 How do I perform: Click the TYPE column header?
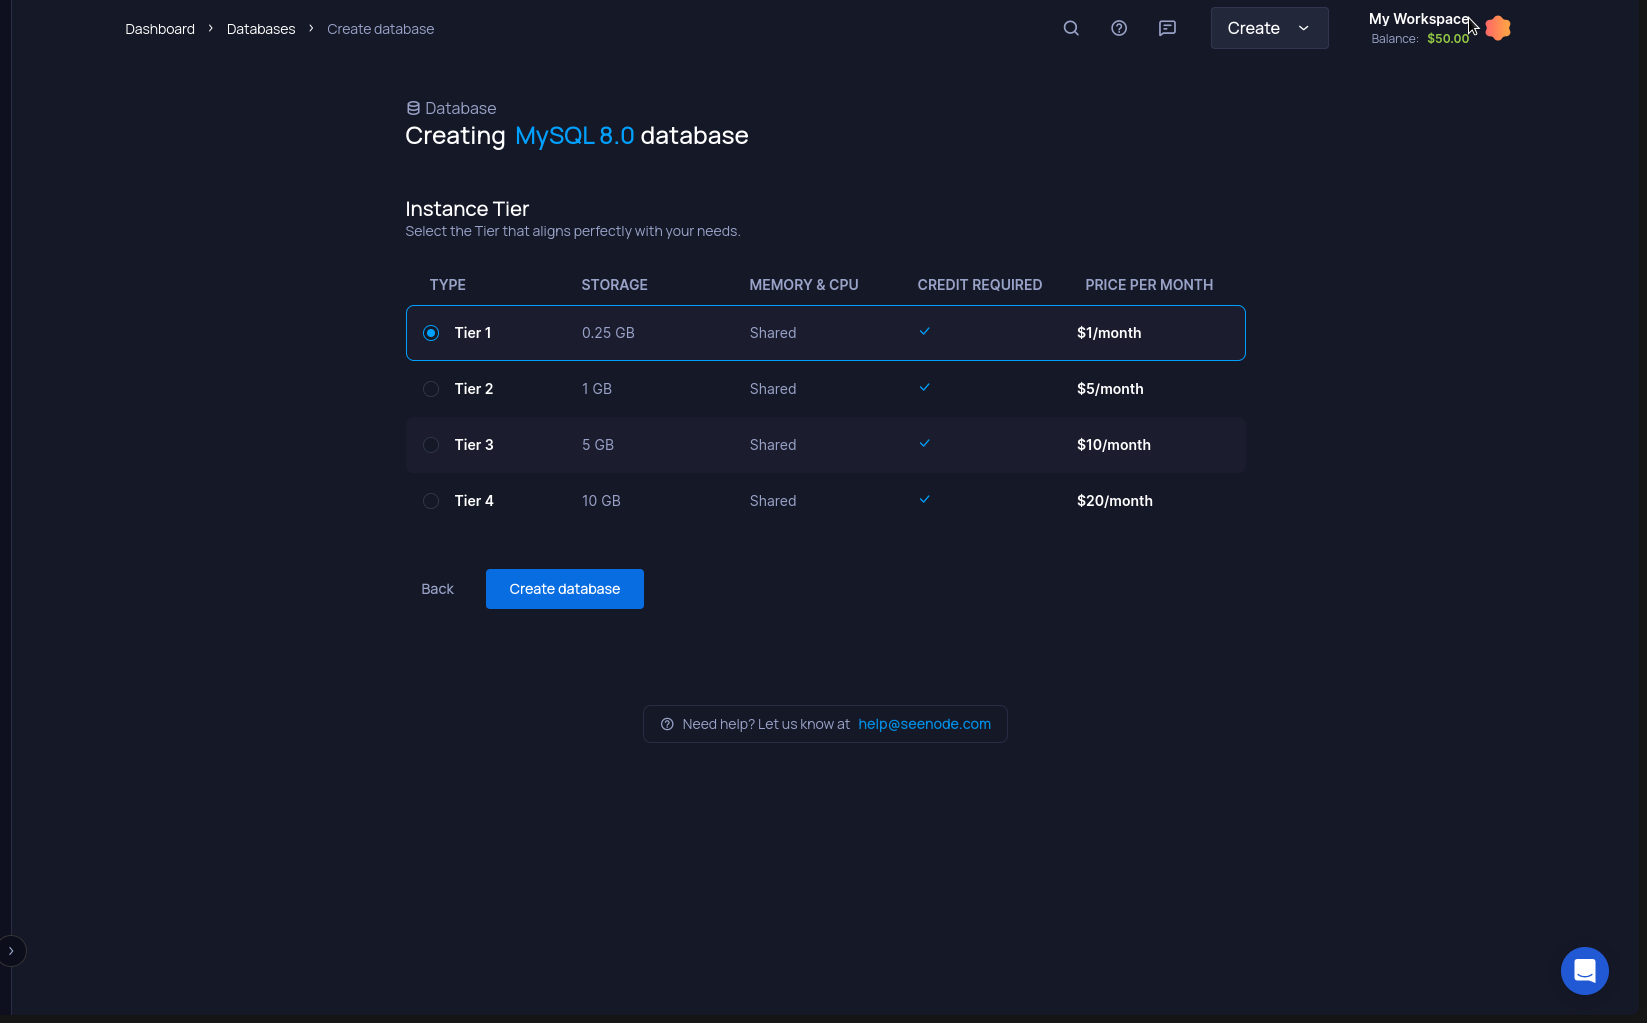click(x=448, y=285)
